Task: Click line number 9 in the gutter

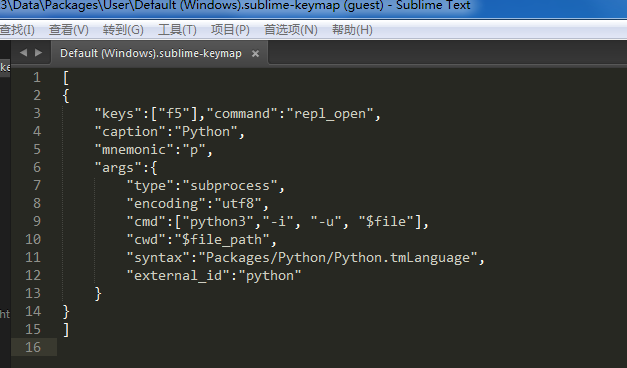Action: point(37,221)
